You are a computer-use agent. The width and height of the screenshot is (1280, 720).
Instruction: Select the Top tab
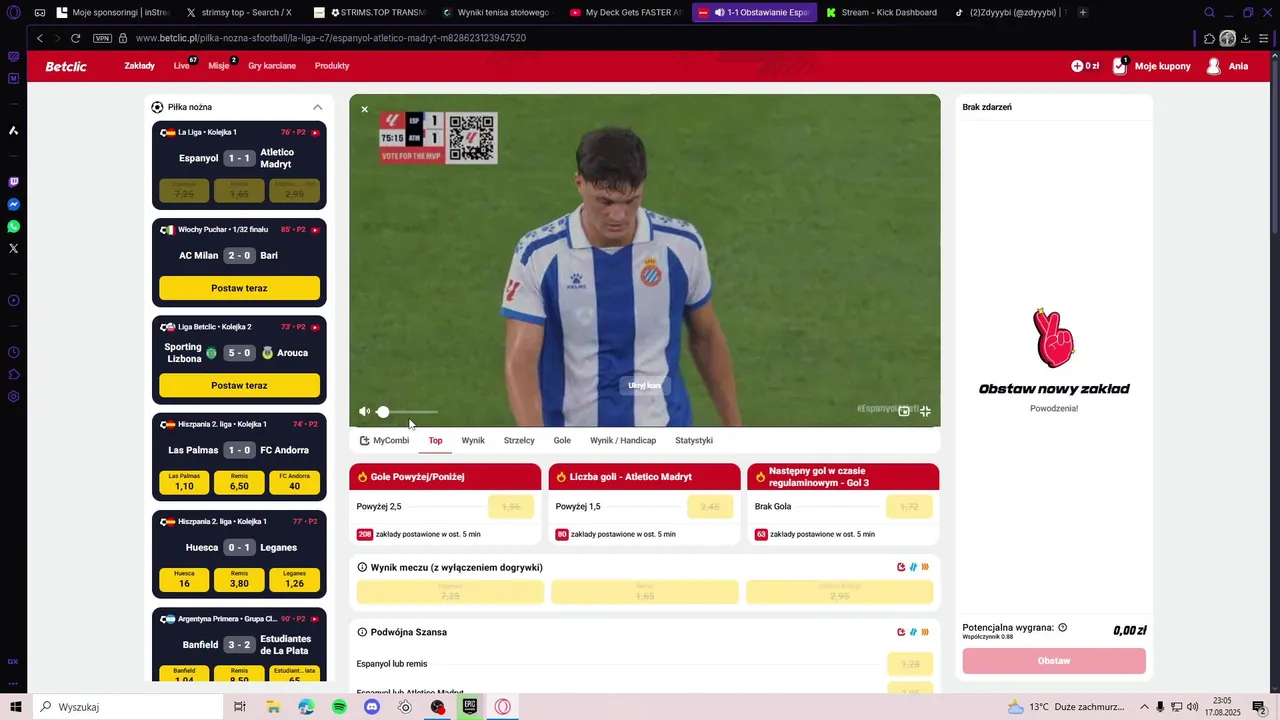pyautogui.click(x=435, y=440)
